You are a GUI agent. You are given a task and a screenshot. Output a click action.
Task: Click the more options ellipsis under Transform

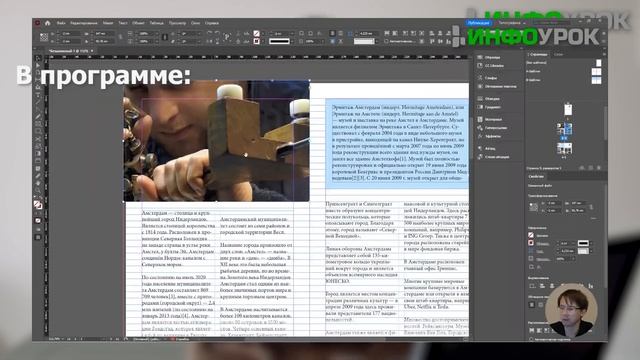tap(593, 219)
